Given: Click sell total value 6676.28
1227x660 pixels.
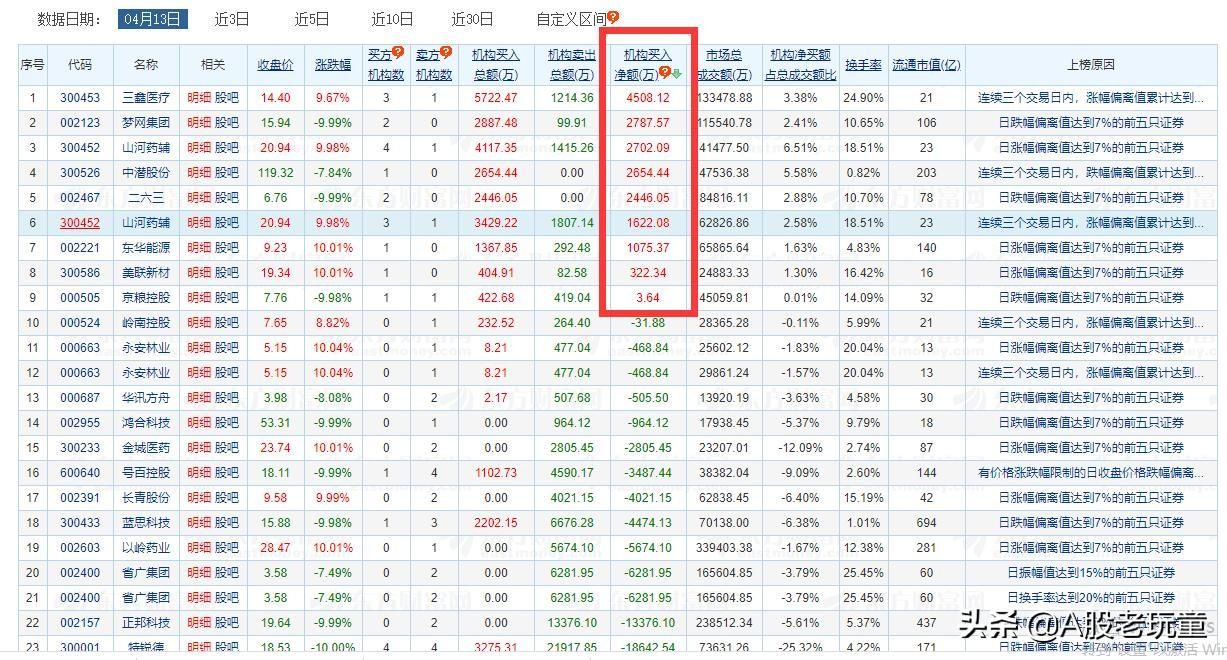Looking at the screenshot, I should click(x=572, y=523).
